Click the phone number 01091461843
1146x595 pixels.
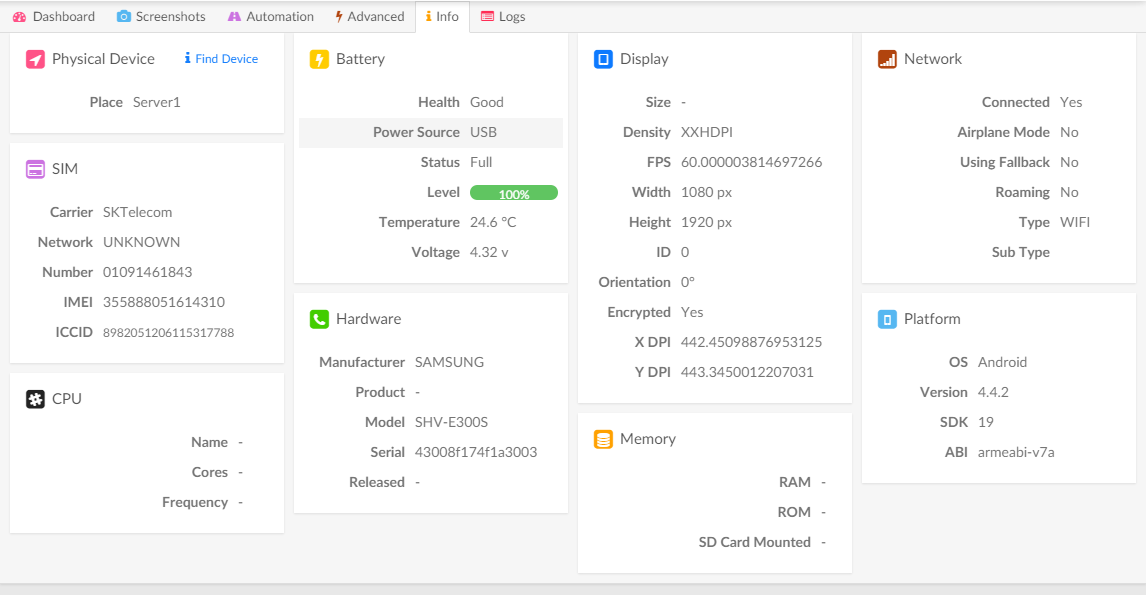(x=148, y=272)
